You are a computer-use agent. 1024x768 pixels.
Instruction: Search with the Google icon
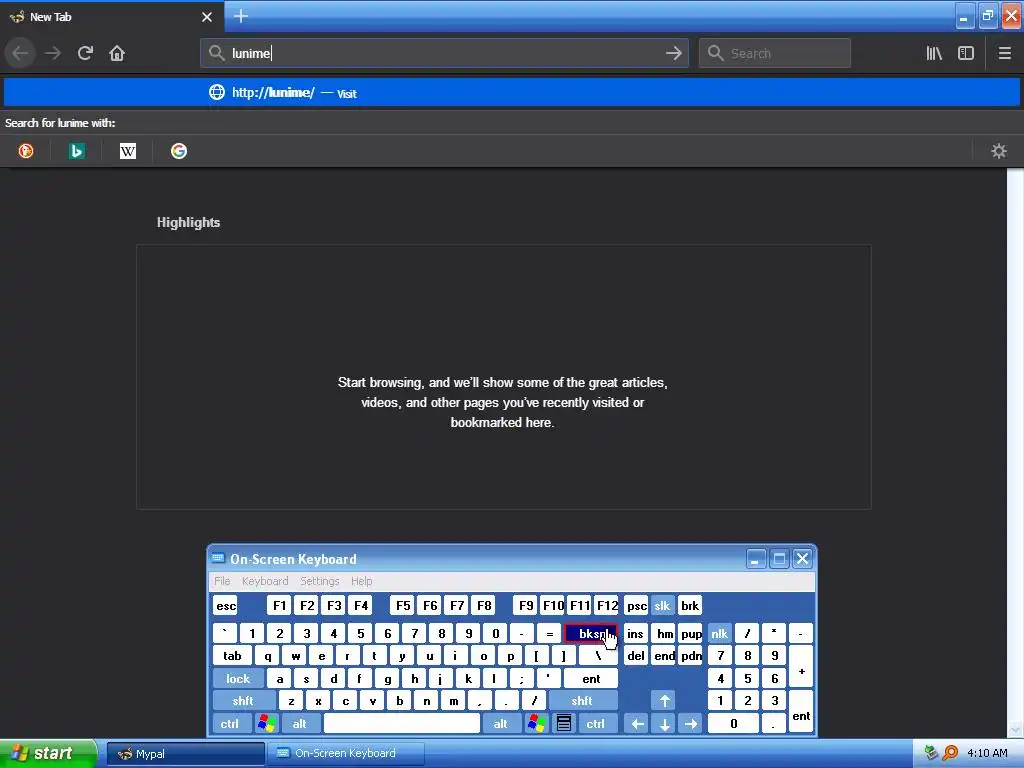[179, 151]
